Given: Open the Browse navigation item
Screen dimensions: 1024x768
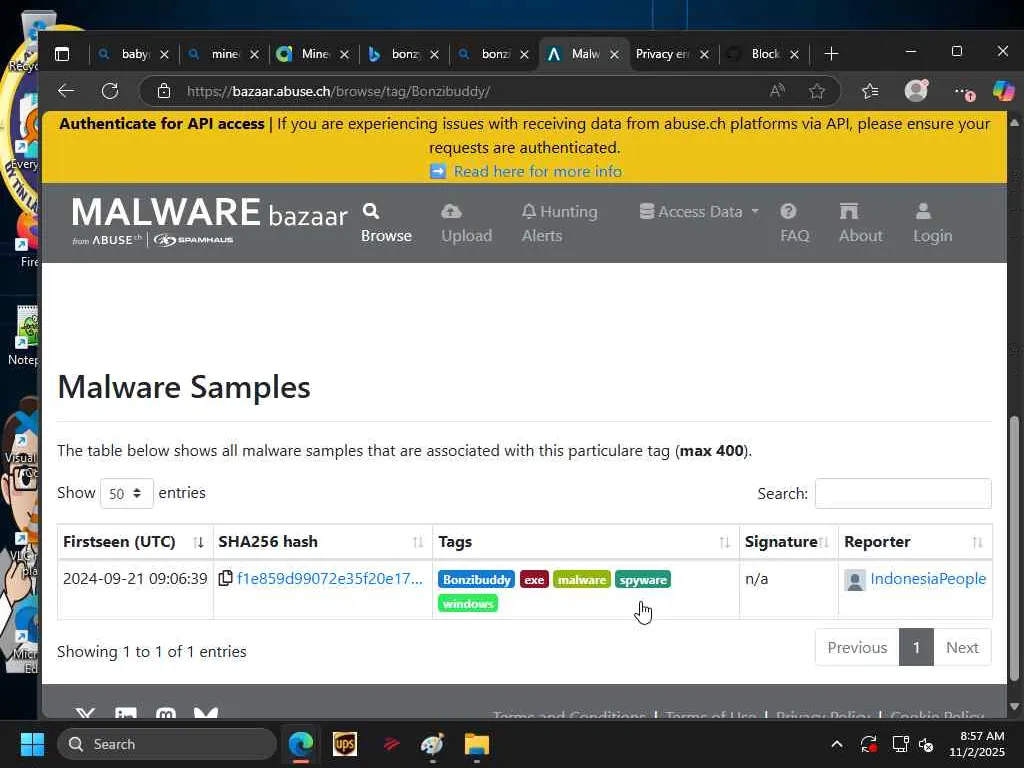Looking at the screenshot, I should click(386, 223).
